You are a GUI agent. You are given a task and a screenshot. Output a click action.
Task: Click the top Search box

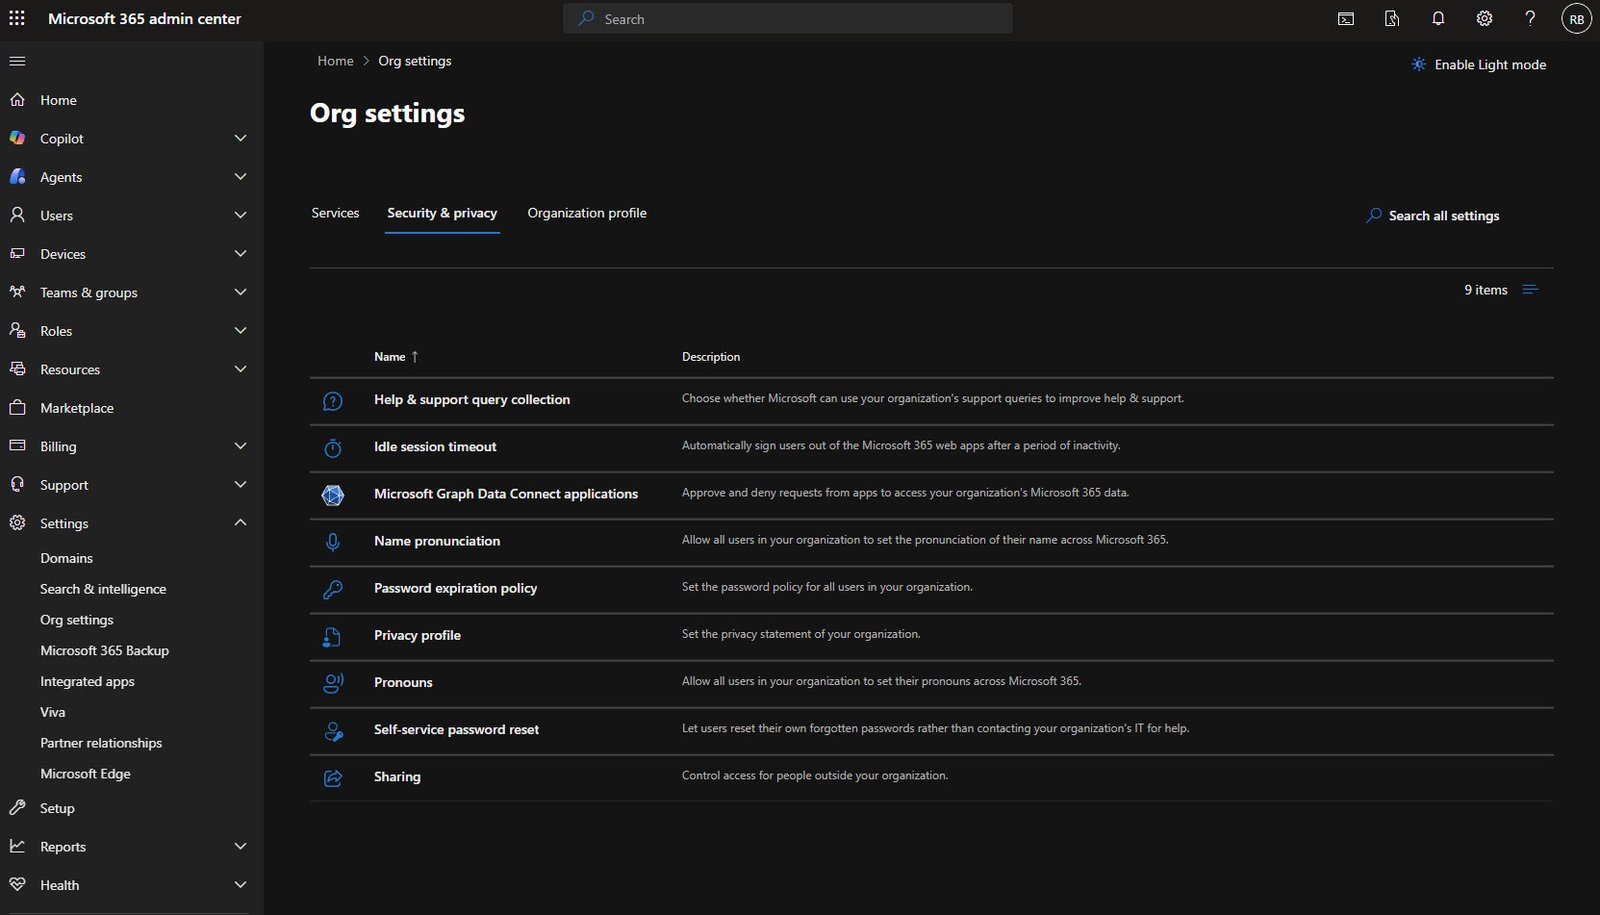[x=788, y=19]
